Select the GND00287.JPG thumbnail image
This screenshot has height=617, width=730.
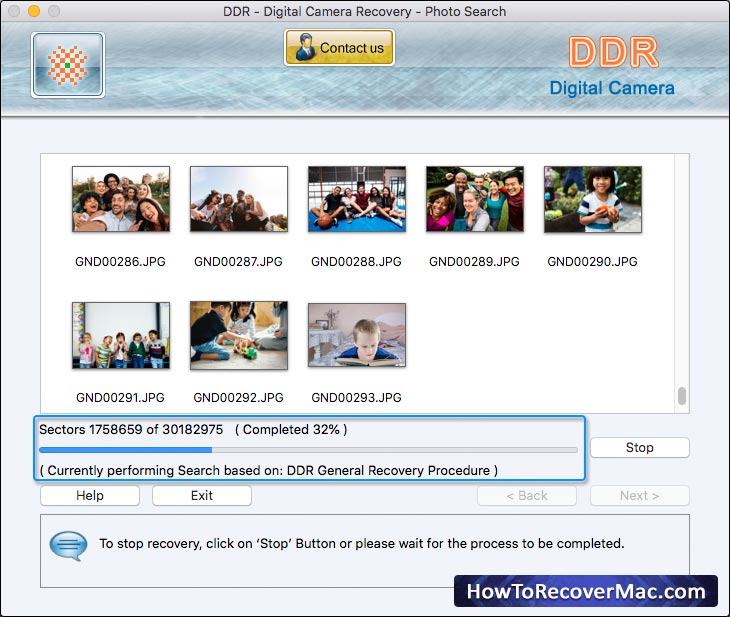239,199
